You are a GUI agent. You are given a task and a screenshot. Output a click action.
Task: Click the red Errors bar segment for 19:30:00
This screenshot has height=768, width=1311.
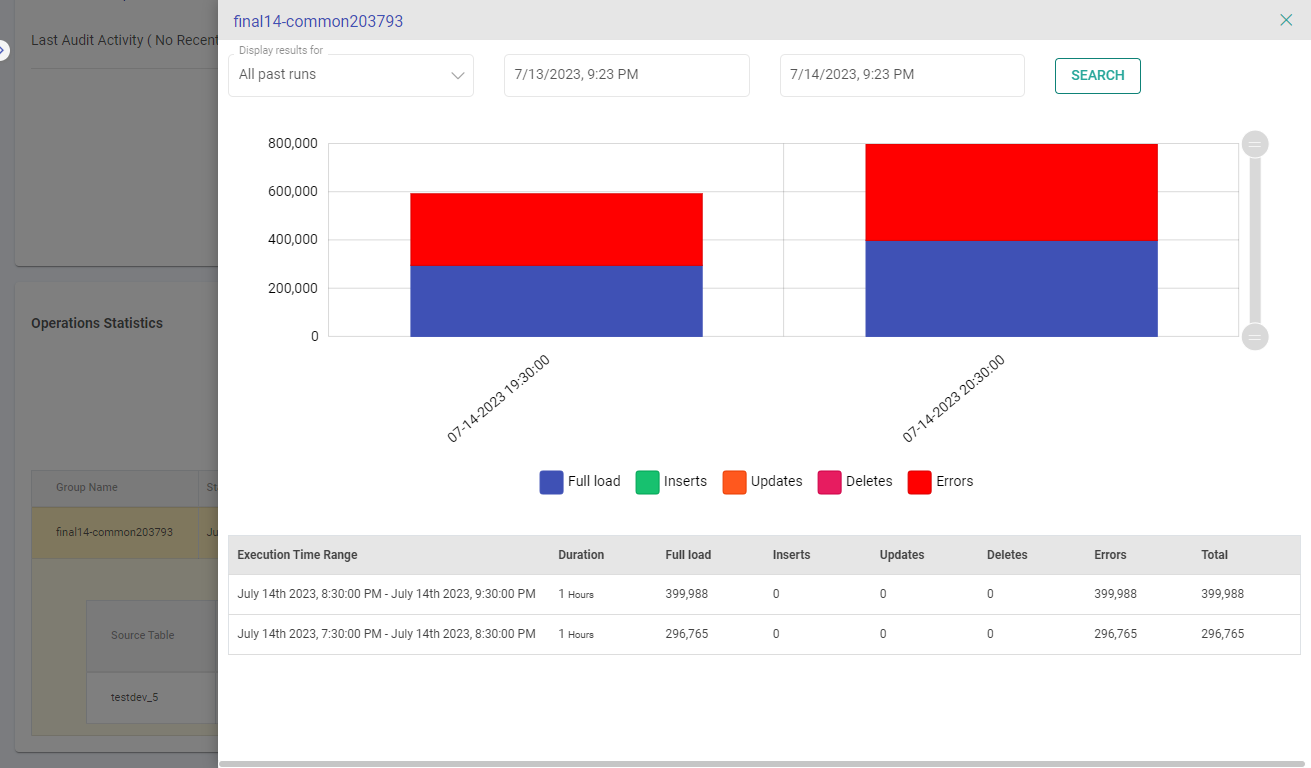coord(556,229)
